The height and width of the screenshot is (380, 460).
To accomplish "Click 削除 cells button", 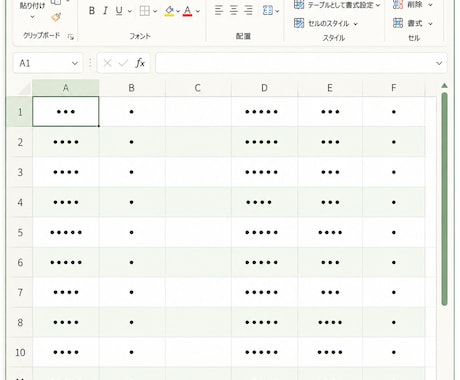I will pyautogui.click(x=408, y=5).
